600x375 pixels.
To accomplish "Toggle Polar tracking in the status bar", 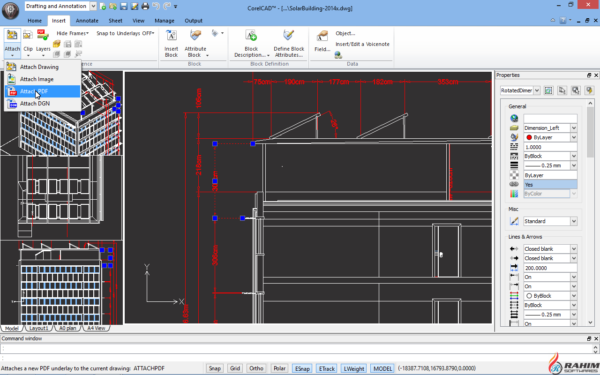I will pos(280,368).
